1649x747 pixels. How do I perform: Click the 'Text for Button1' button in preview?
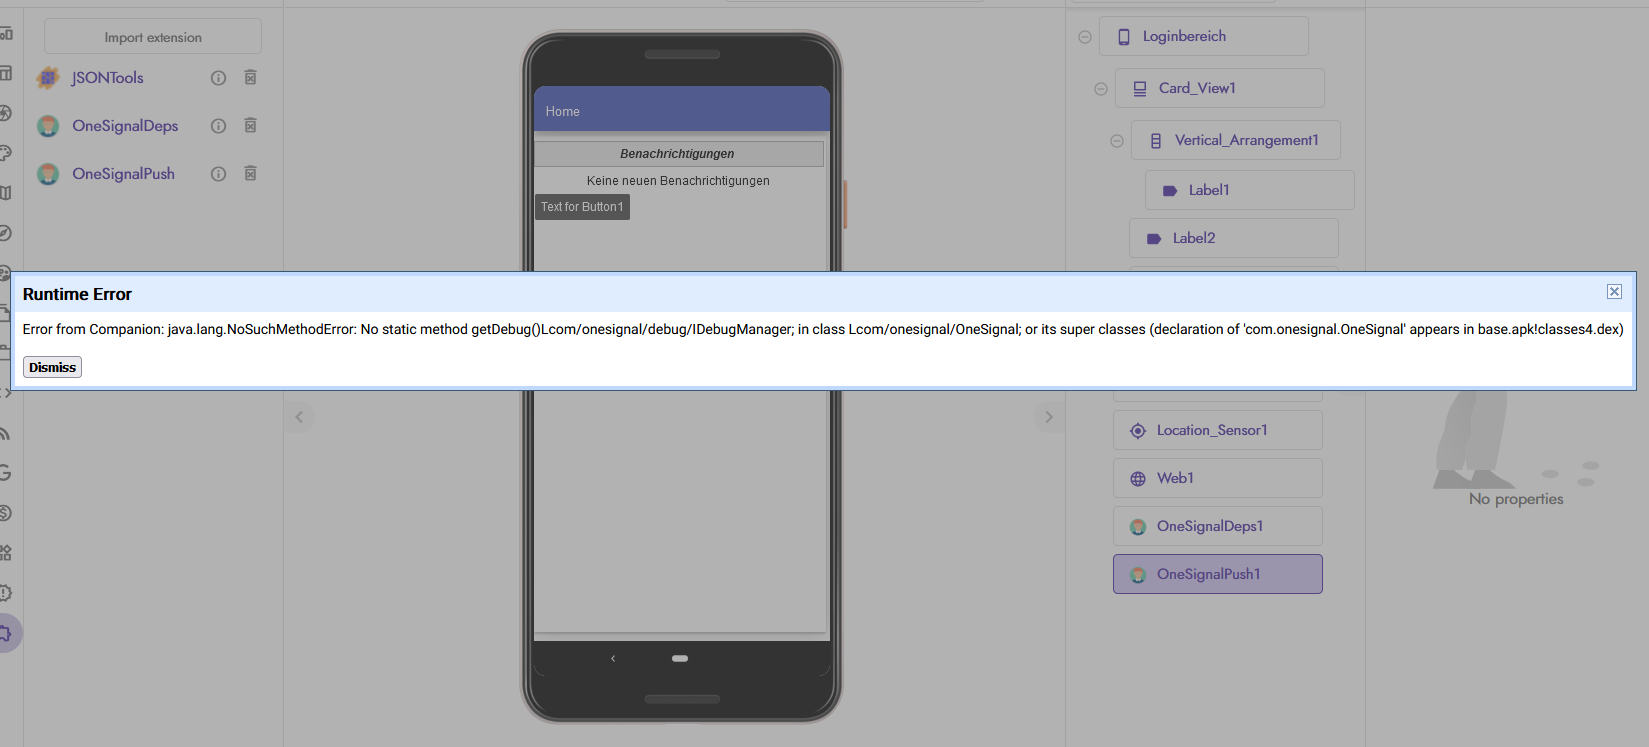582,207
